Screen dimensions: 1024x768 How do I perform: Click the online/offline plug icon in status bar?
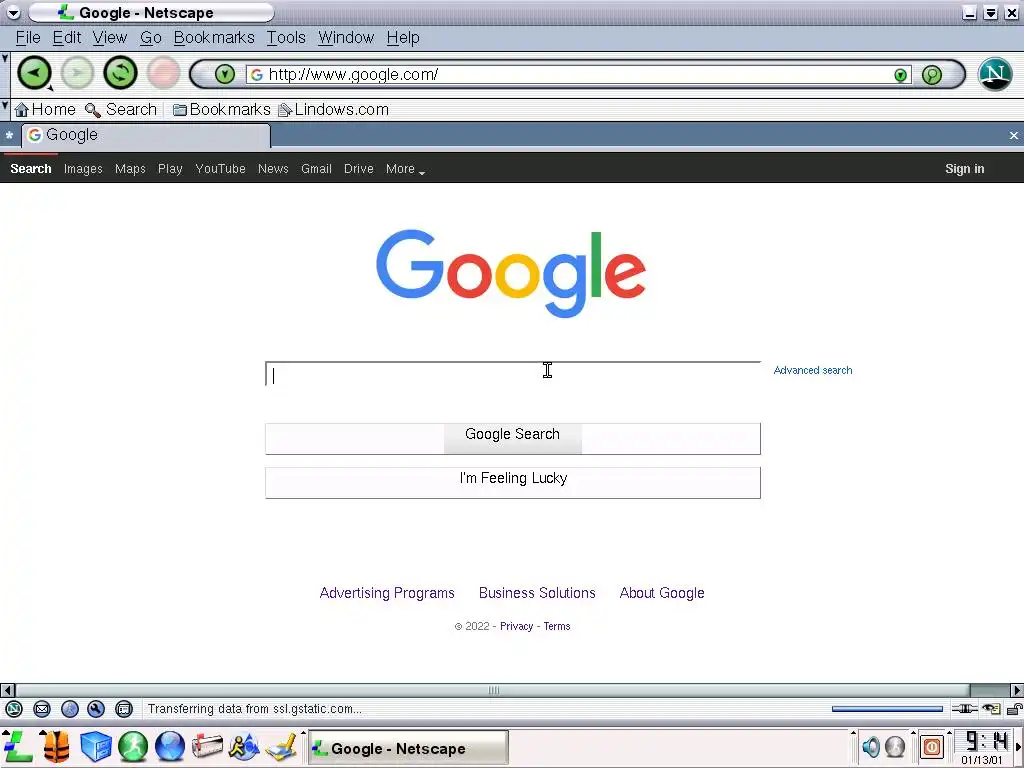coord(965,709)
